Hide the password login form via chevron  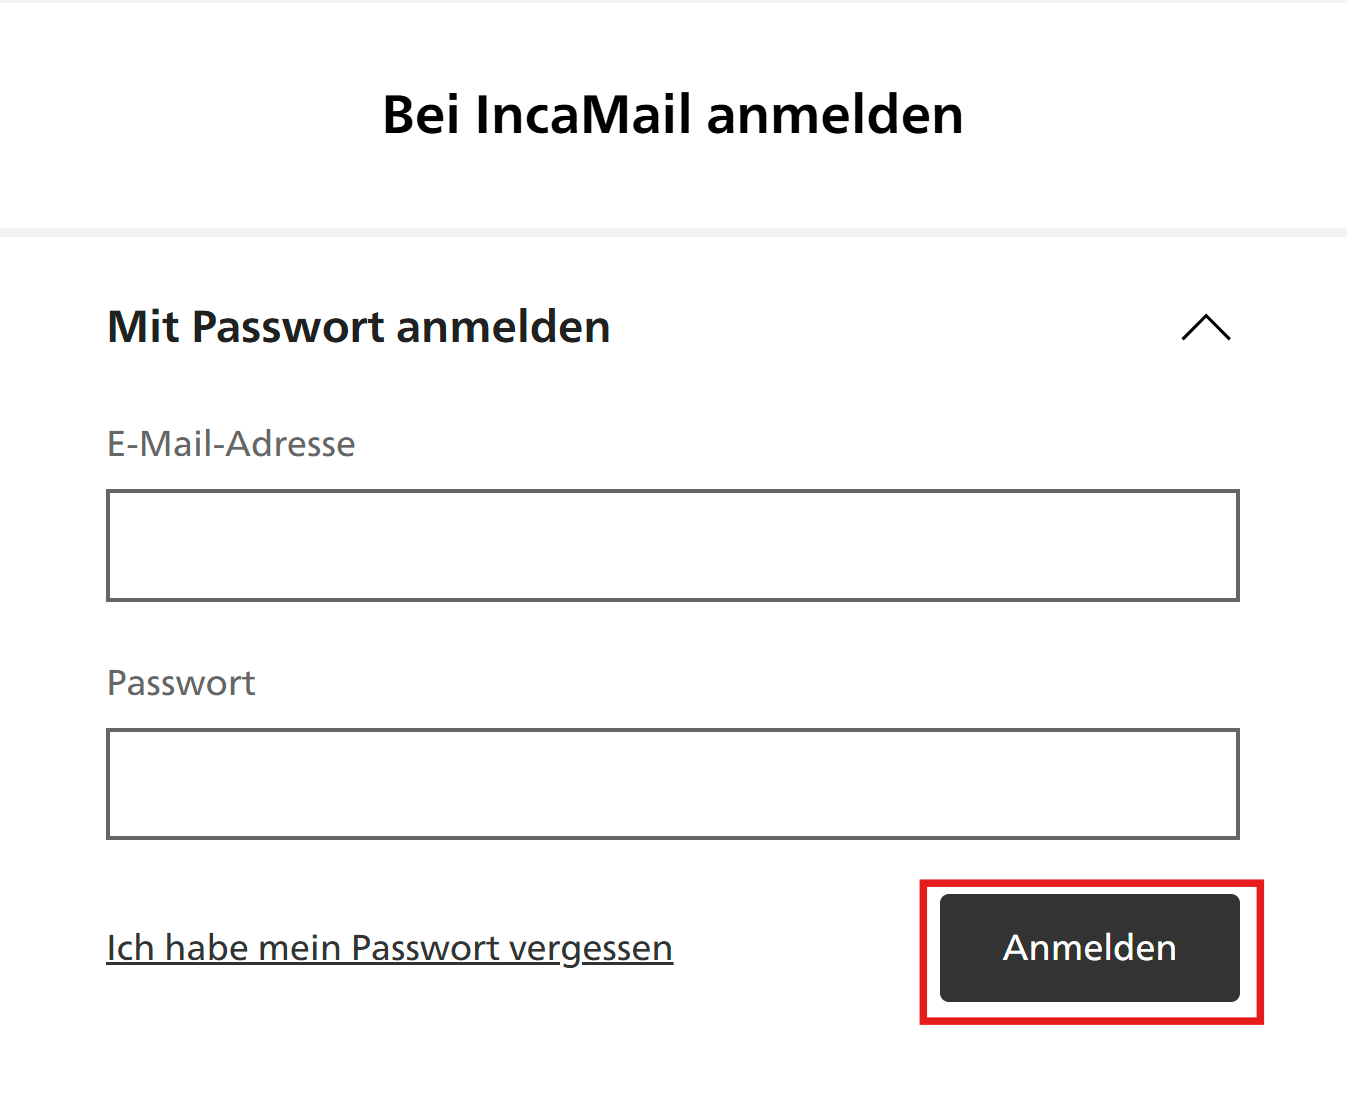point(1206,328)
